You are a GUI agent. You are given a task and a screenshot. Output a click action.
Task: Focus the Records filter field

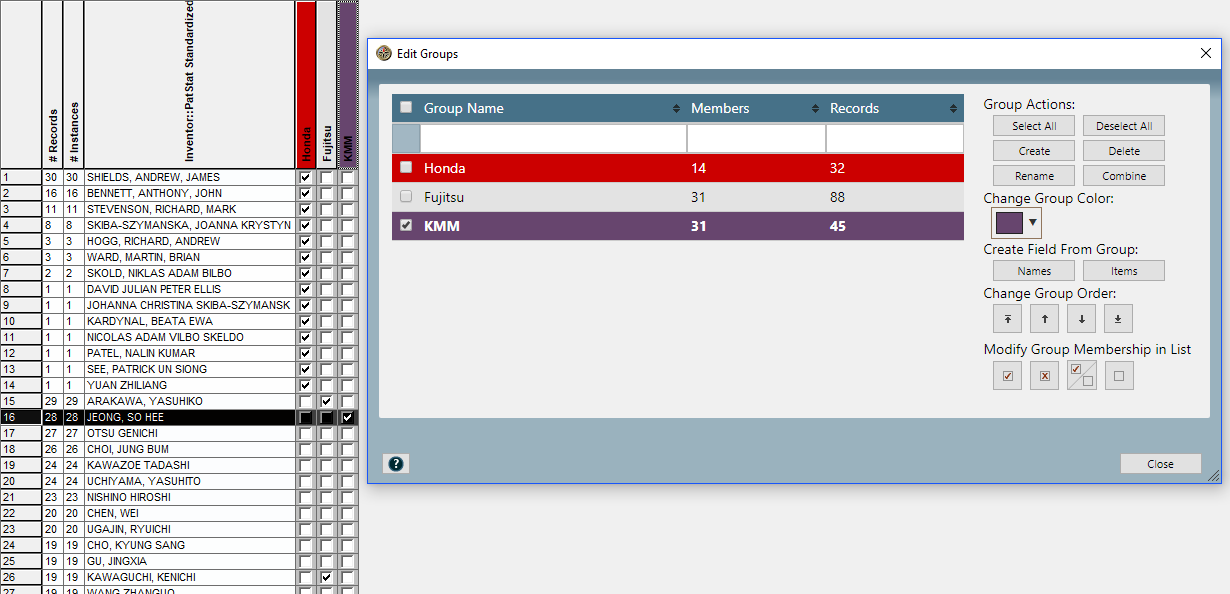[x=895, y=138]
